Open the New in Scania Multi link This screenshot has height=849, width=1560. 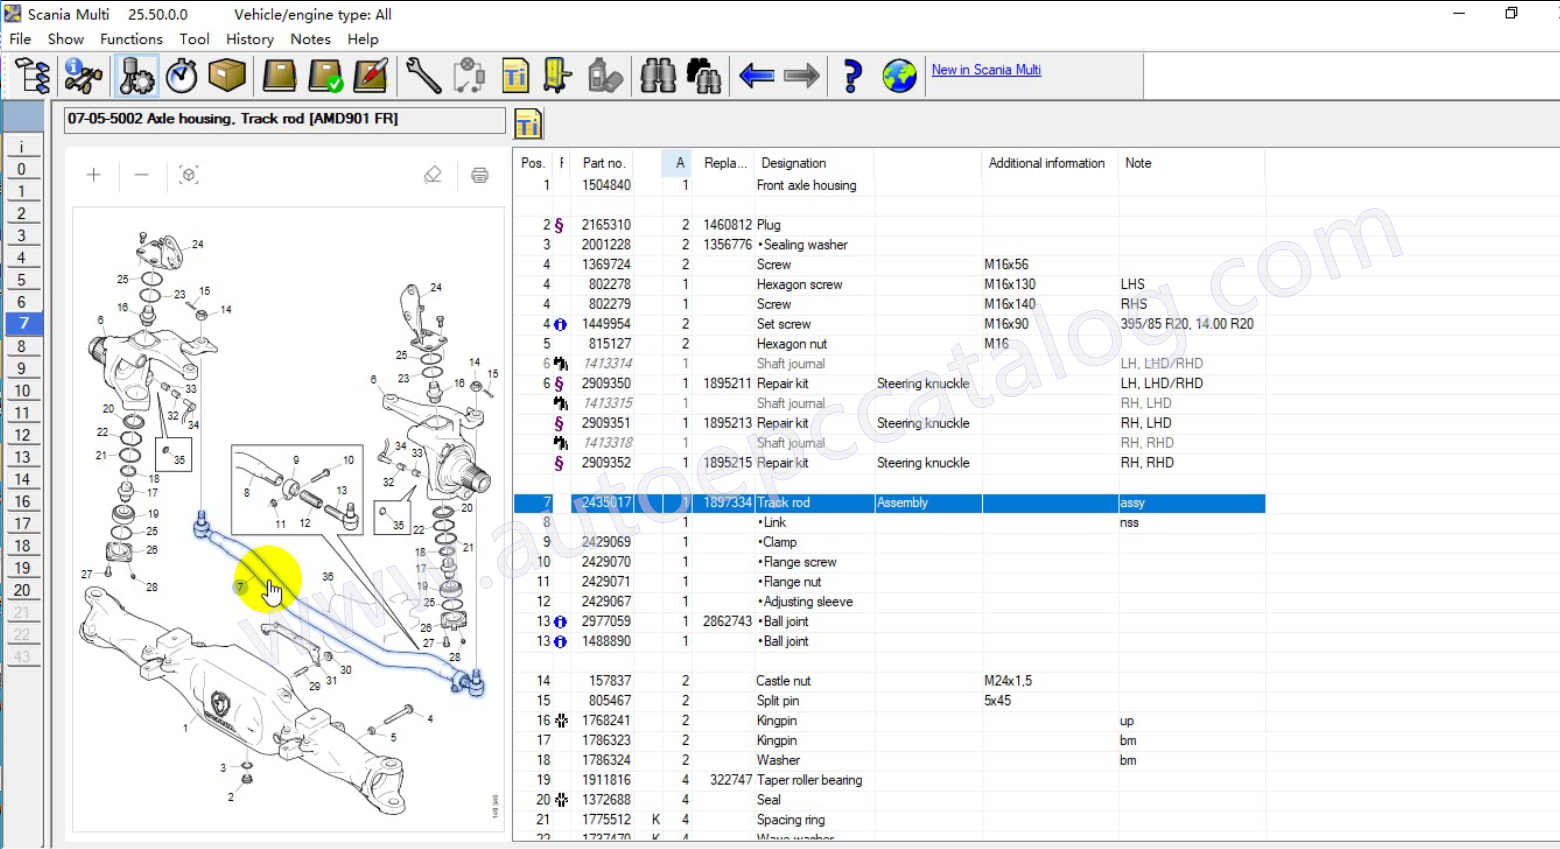(986, 70)
